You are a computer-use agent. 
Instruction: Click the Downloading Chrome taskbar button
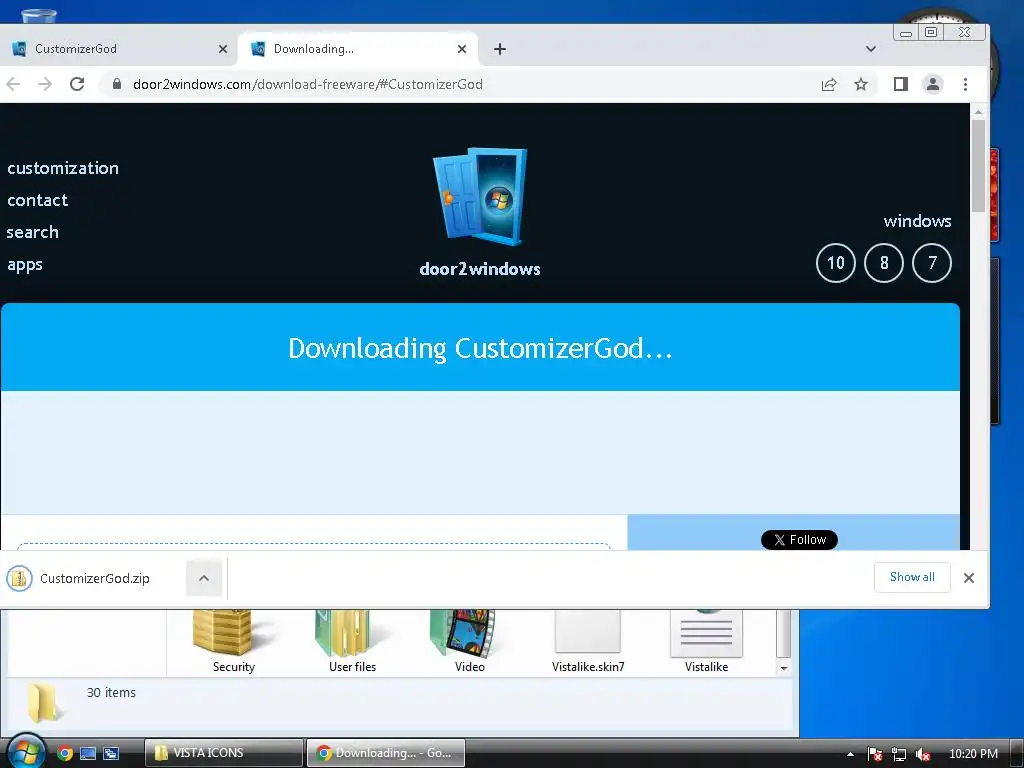point(386,753)
